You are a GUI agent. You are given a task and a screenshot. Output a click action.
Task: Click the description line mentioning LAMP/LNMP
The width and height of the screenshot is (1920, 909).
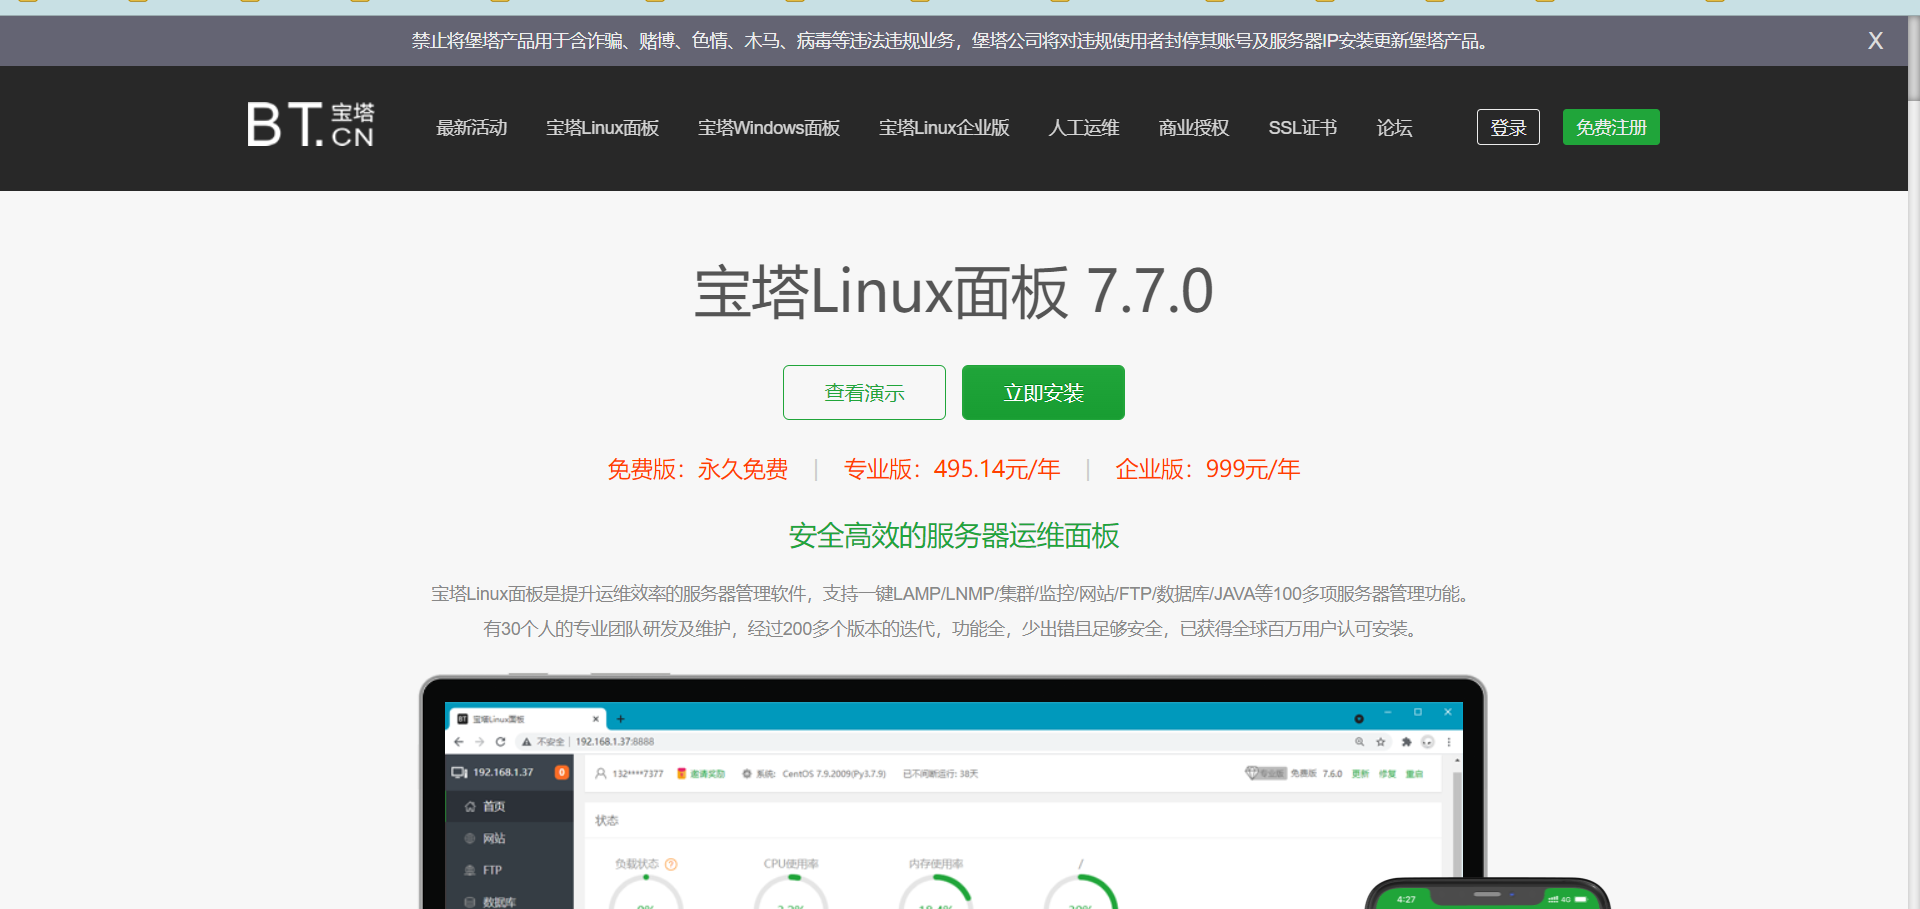click(x=954, y=594)
